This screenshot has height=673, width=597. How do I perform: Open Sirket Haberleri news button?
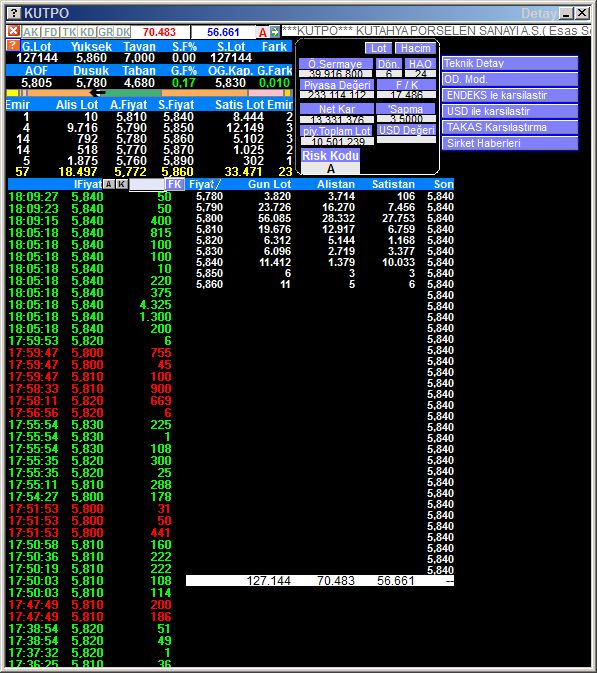[x=509, y=143]
